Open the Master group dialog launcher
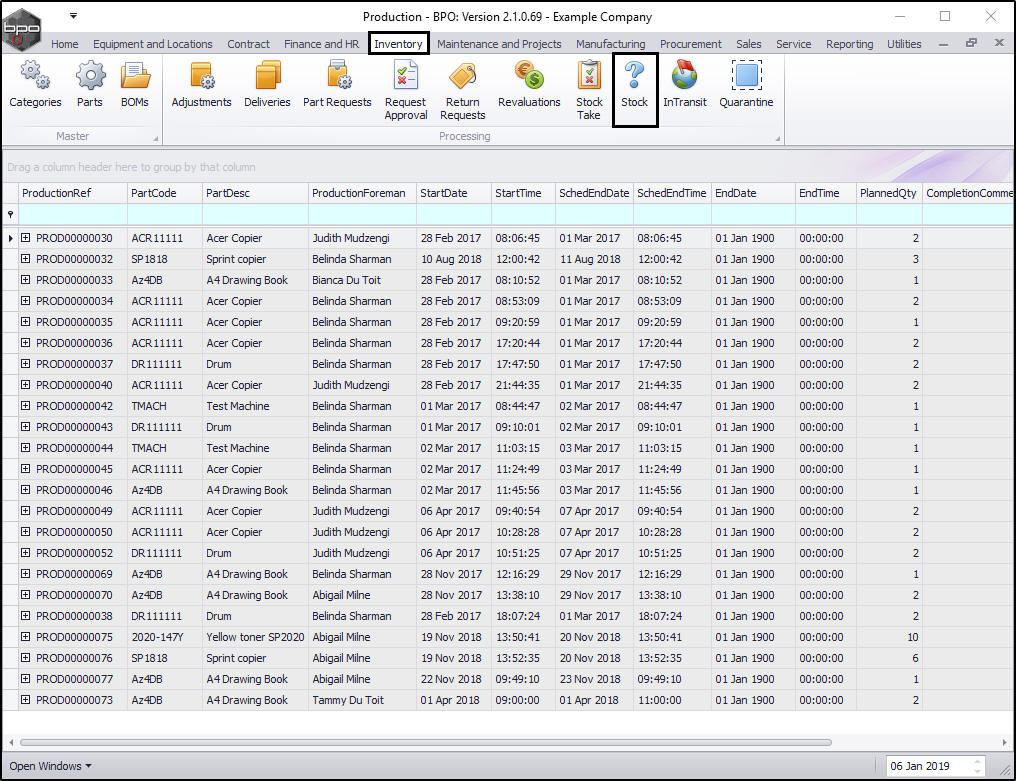The width and height of the screenshot is (1016, 781). [156, 138]
